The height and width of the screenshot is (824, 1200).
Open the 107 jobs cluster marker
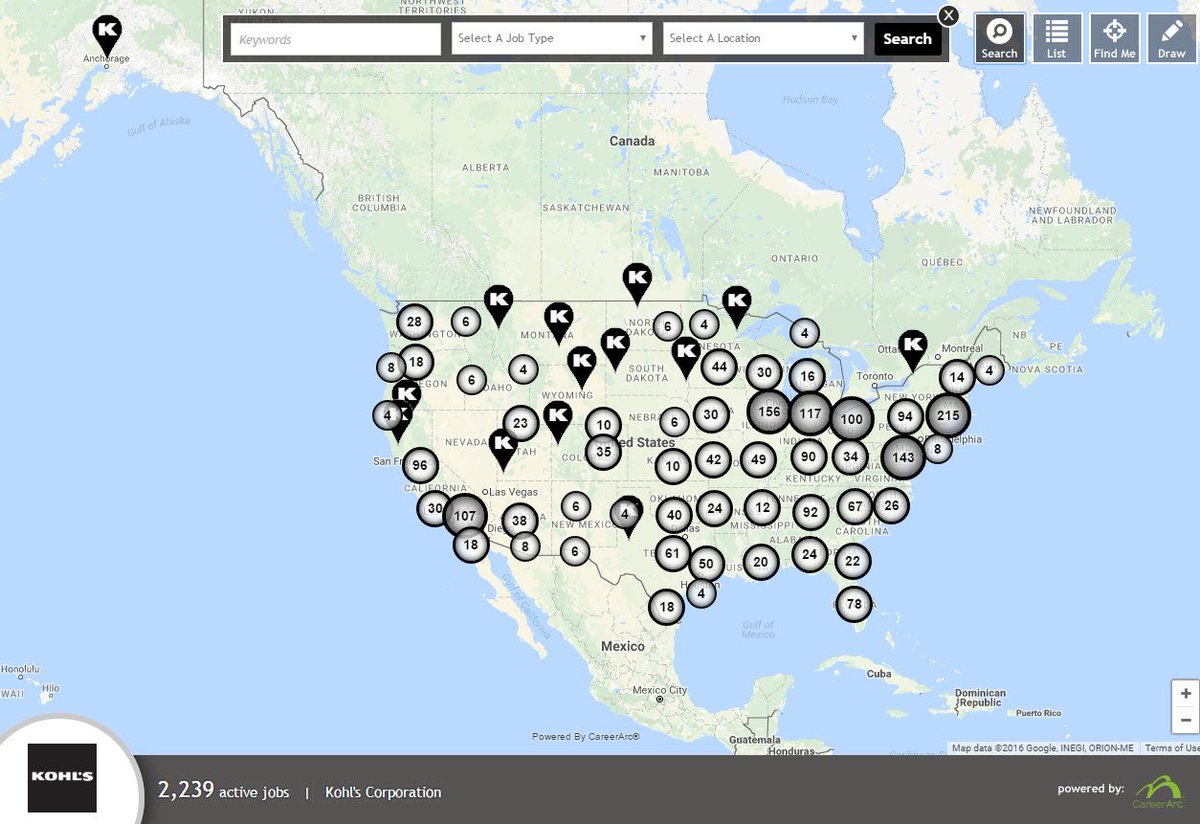[464, 517]
